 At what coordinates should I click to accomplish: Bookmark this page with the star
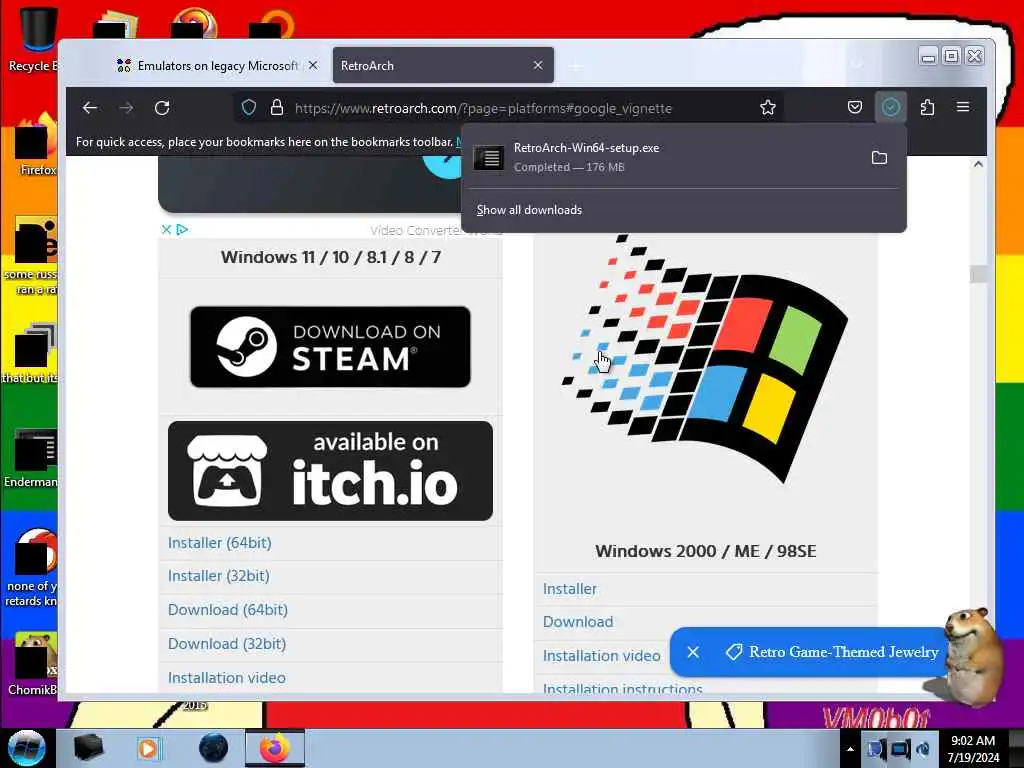pos(768,108)
